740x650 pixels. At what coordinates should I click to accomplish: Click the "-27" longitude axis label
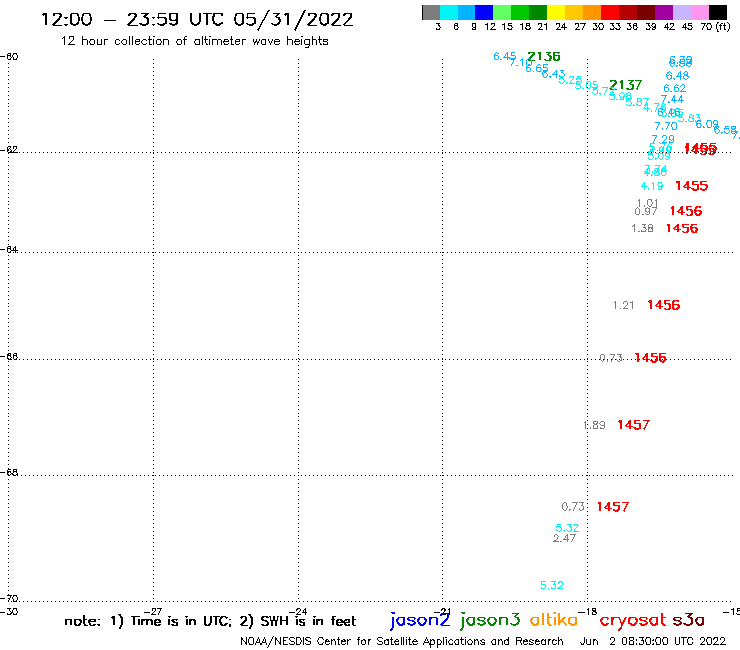153,612
